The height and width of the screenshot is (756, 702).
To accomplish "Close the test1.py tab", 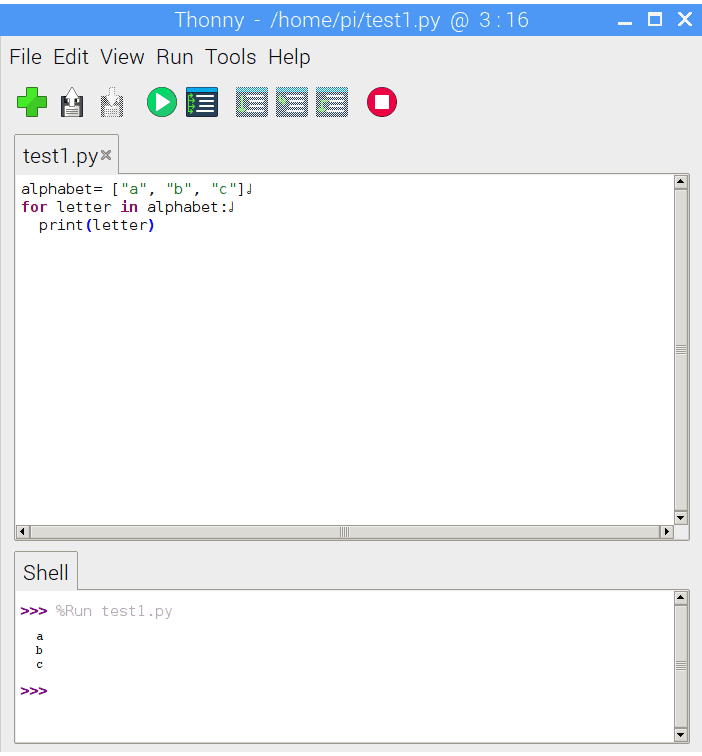I will point(106,155).
